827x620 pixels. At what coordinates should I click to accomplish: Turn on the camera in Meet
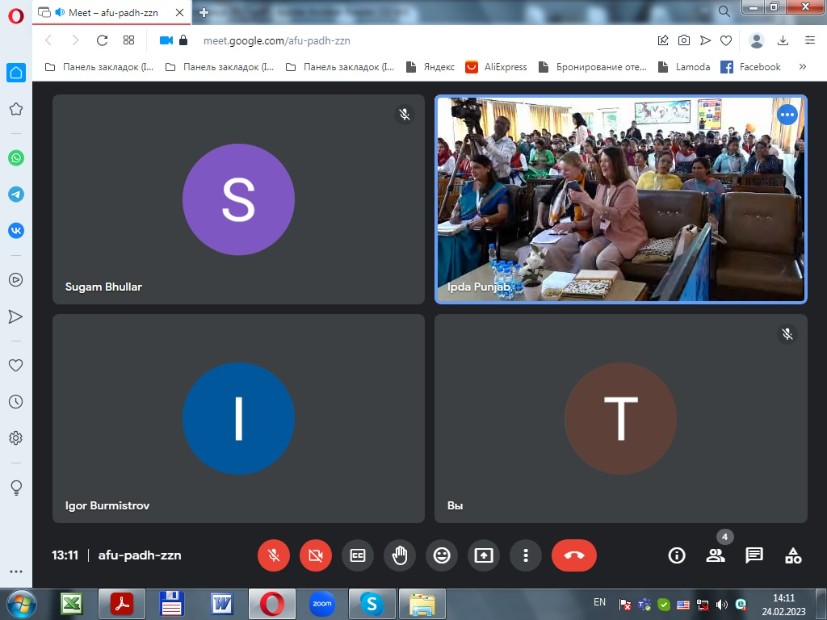[x=316, y=555]
